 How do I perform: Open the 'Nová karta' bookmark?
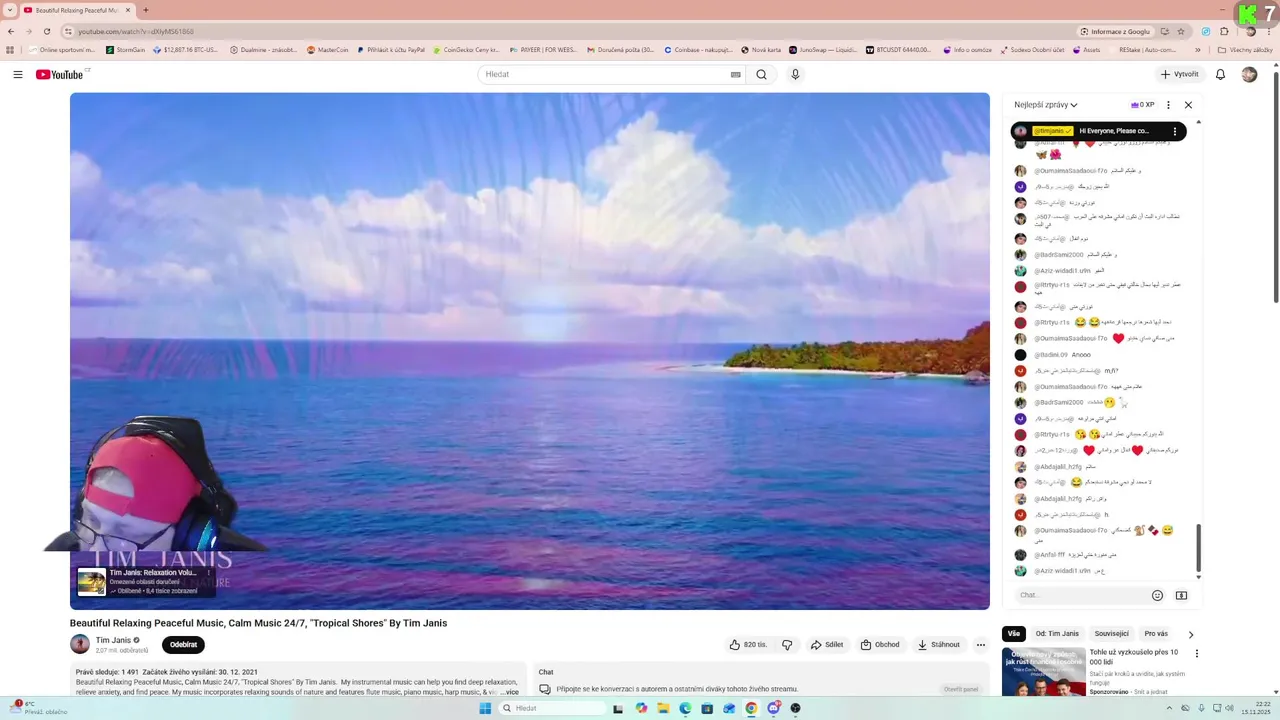pyautogui.click(x=761, y=49)
